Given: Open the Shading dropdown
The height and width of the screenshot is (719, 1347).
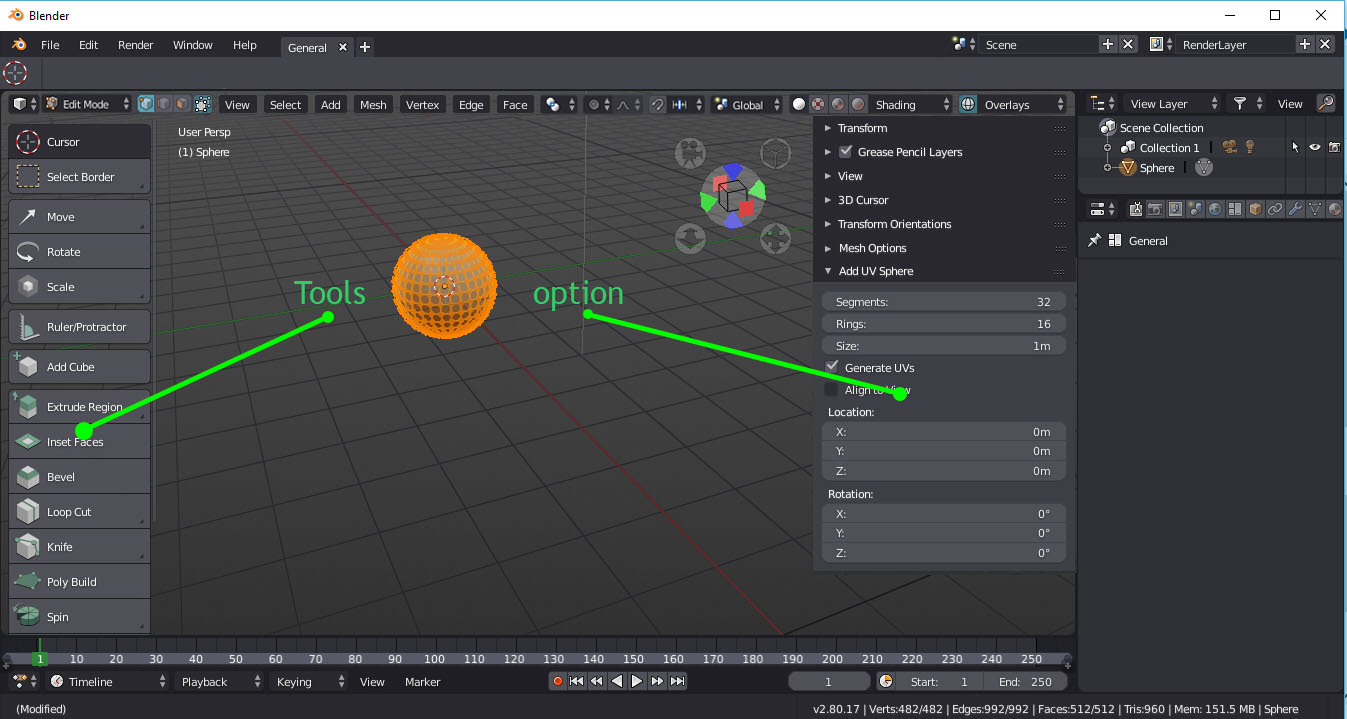Looking at the screenshot, I should click(x=910, y=104).
